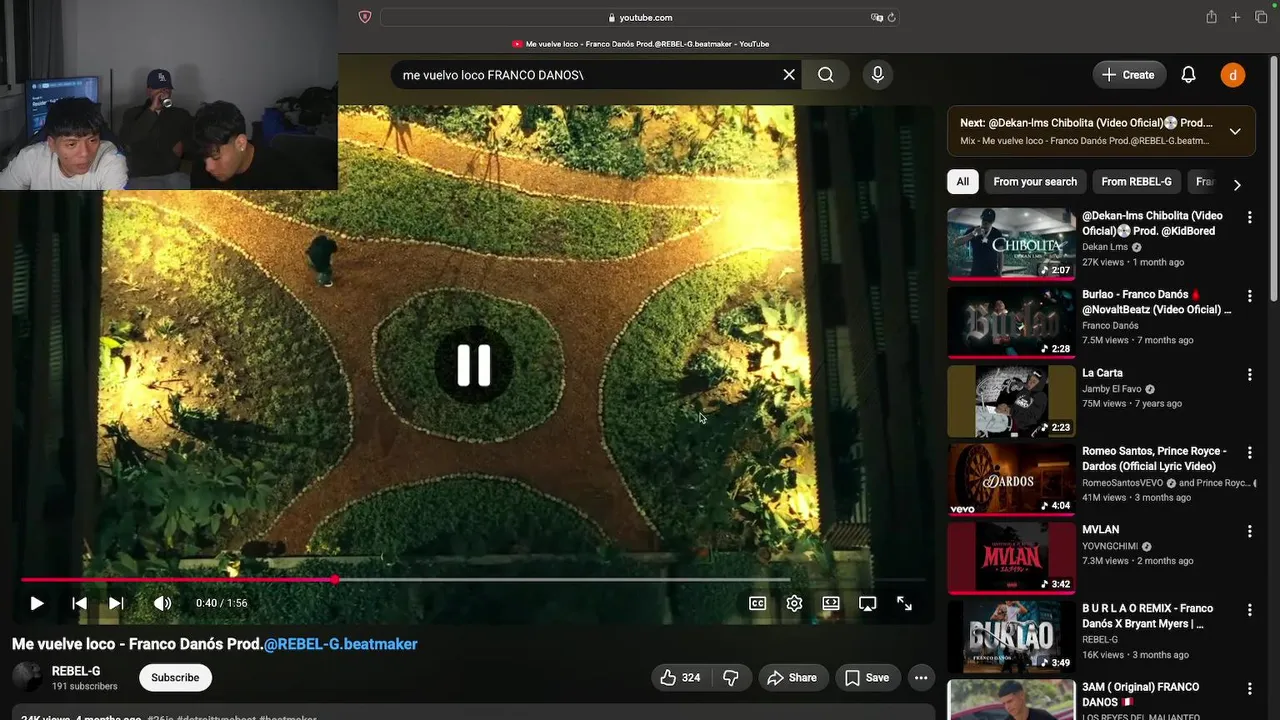Click YOVNGCHIMI channel name
This screenshot has width=1280, height=720.
coord(1110,546)
